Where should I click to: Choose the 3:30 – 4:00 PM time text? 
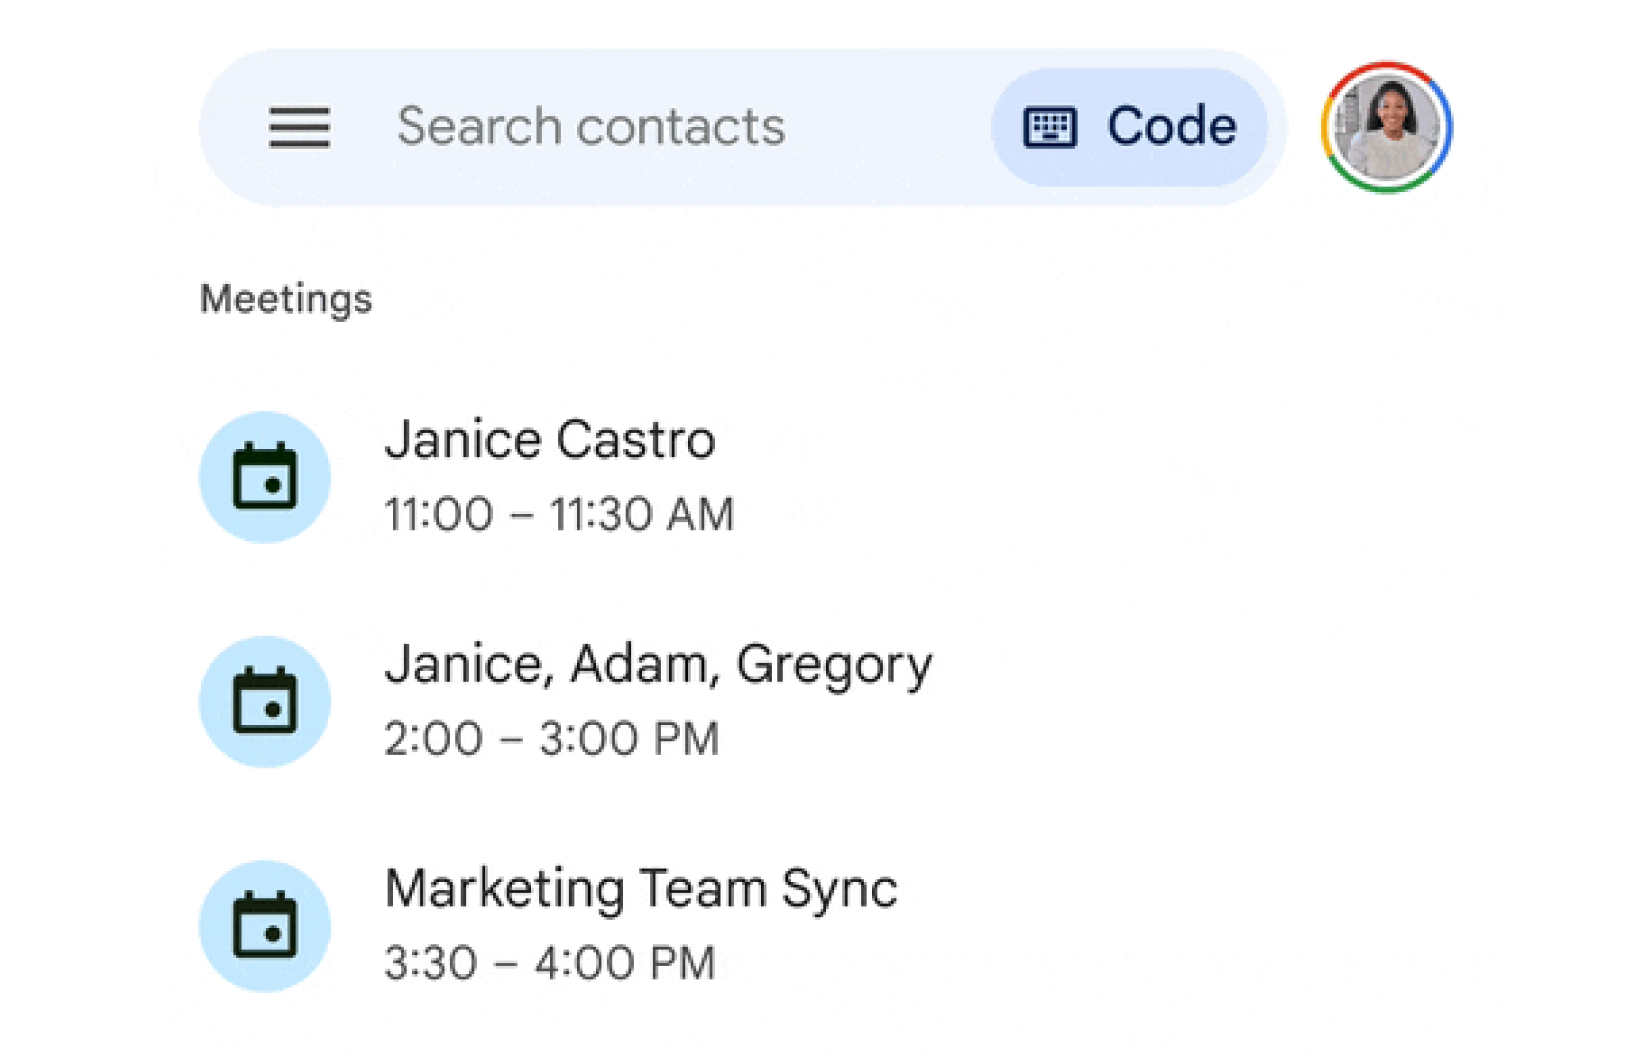[x=550, y=964]
